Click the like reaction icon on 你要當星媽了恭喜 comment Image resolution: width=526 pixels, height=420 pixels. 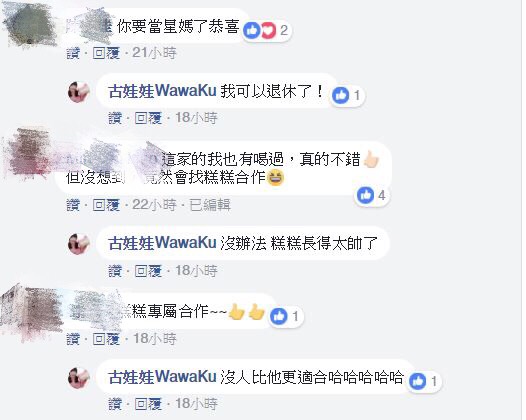click(252, 31)
